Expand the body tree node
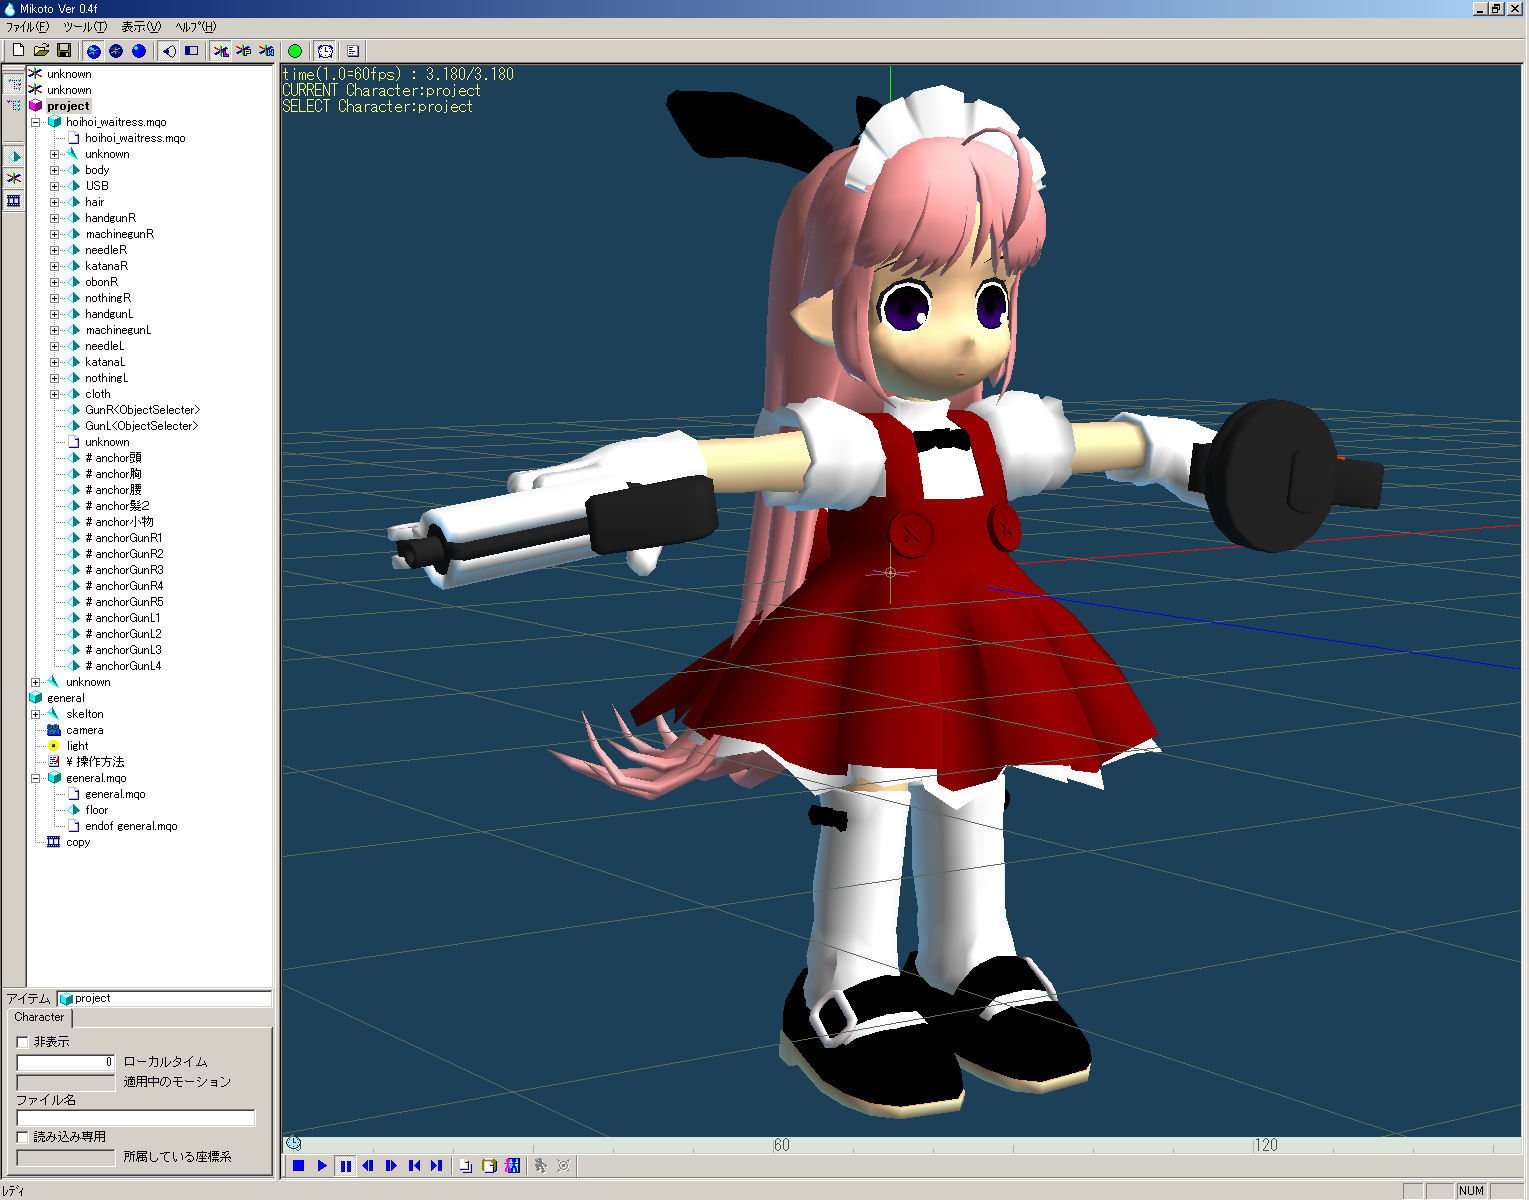 pyautogui.click(x=55, y=170)
